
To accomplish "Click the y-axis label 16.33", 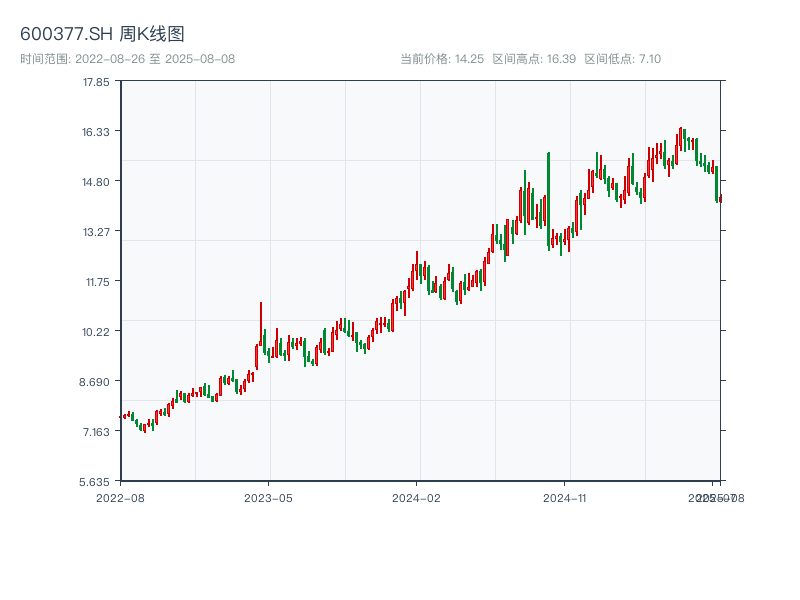I will click(x=96, y=132).
